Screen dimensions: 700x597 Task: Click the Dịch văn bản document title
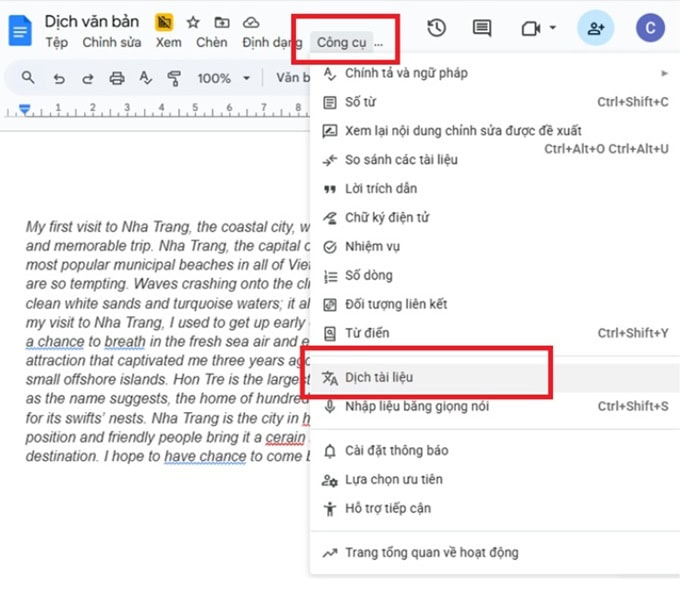click(x=94, y=21)
